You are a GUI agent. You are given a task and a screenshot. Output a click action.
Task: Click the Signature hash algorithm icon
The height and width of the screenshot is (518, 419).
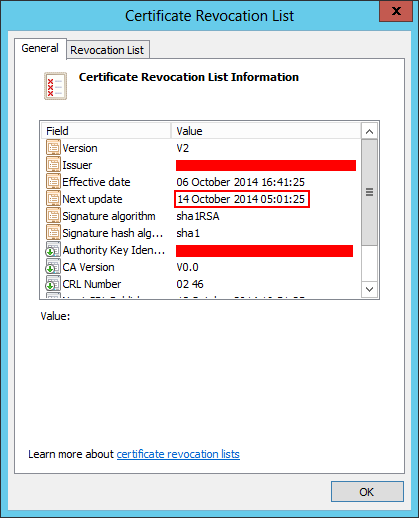[53, 233]
